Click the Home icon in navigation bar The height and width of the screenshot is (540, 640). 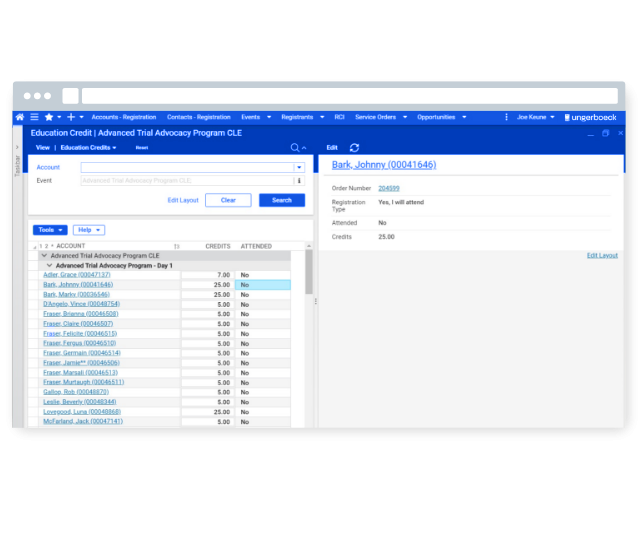pyautogui.click(x=20, y=117)
